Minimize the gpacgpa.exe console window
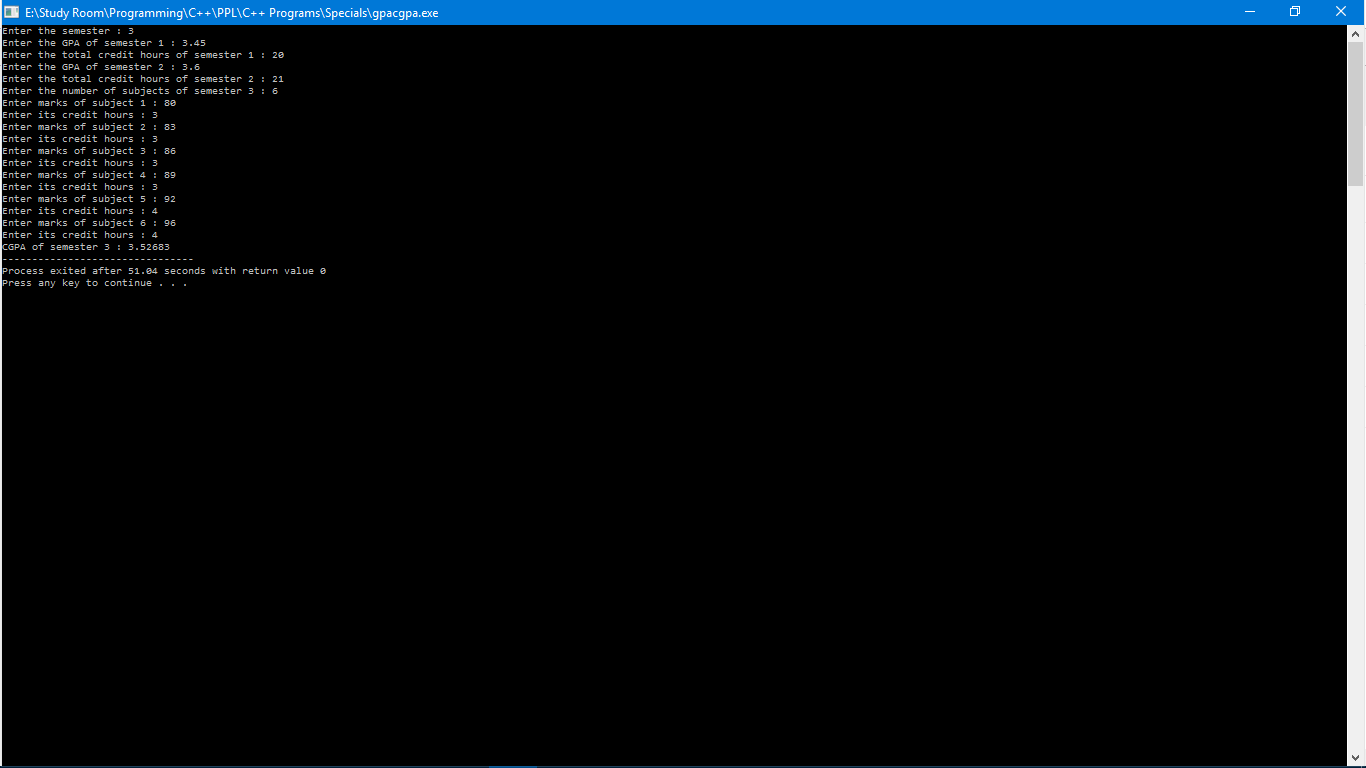 tap(1251, 11)
